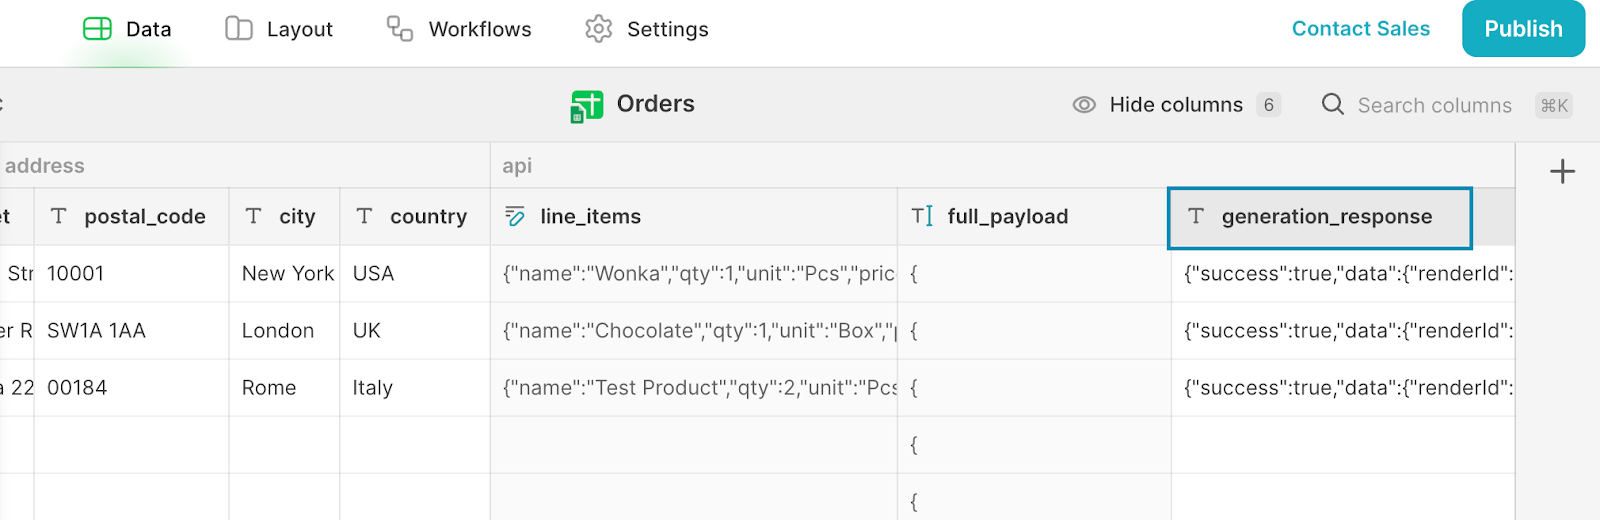Screen dimensions: 1600x520
Task: Click the full_payload column header
Action: (1034, 217)
